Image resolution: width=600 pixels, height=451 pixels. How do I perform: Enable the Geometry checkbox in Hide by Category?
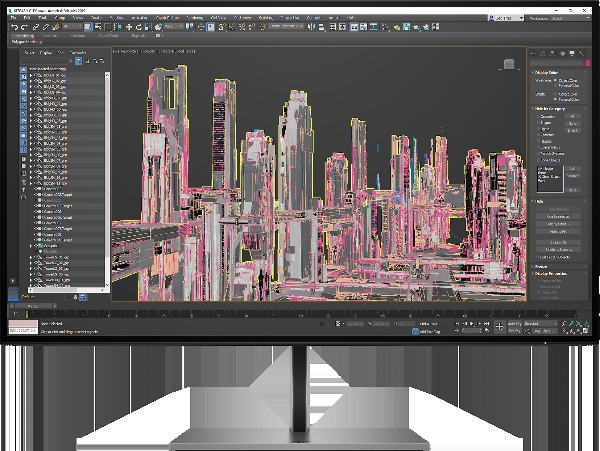(x=537, y=117)
